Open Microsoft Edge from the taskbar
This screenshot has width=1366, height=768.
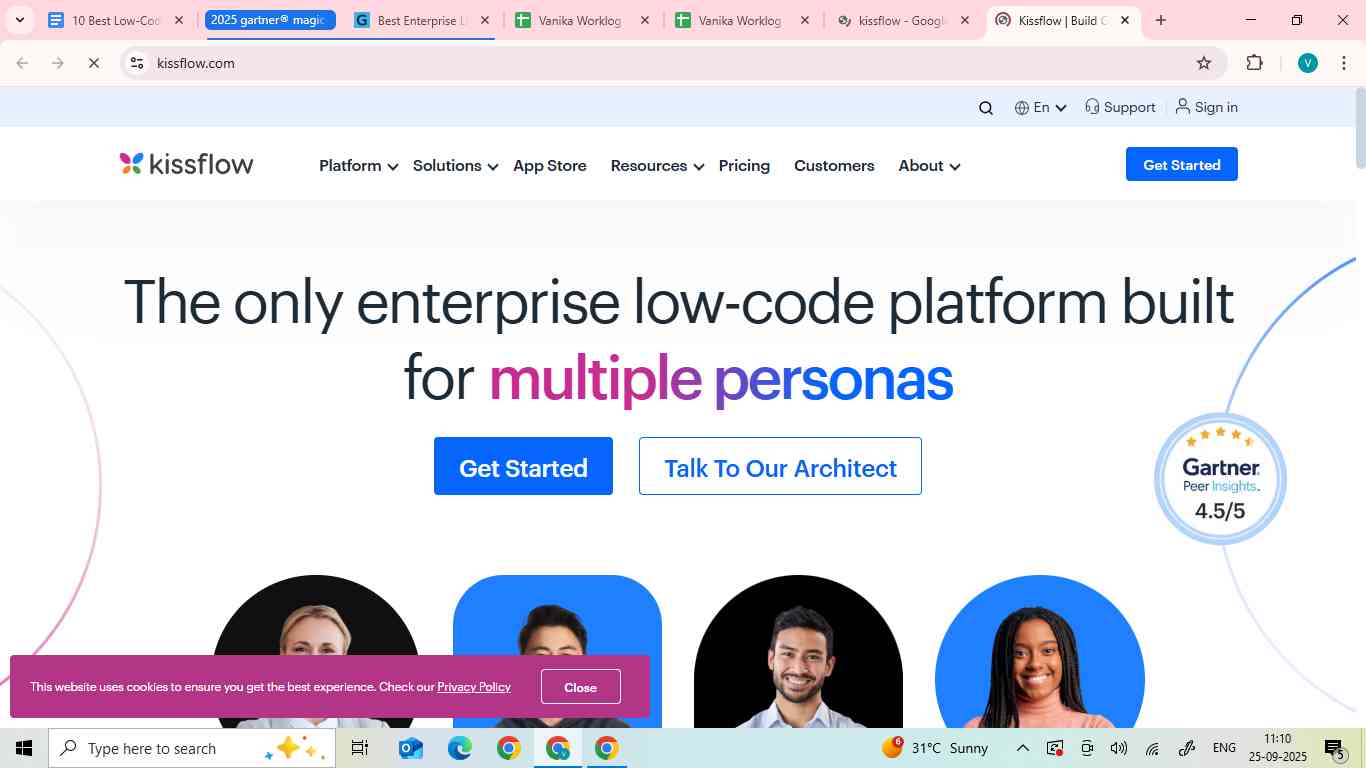click(x=460, y=748)
